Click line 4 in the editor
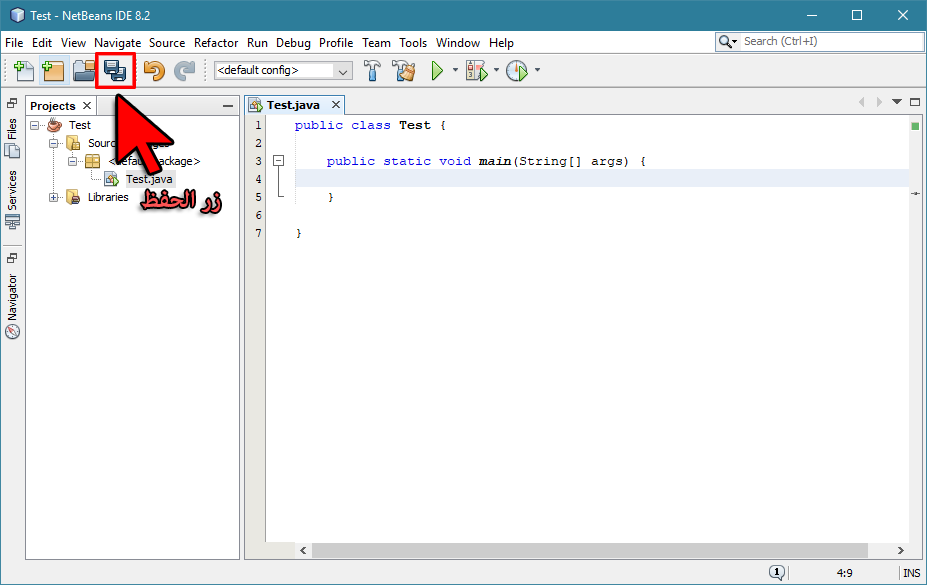The height and width of the screenshot is (585, 927). coord(601,178)
